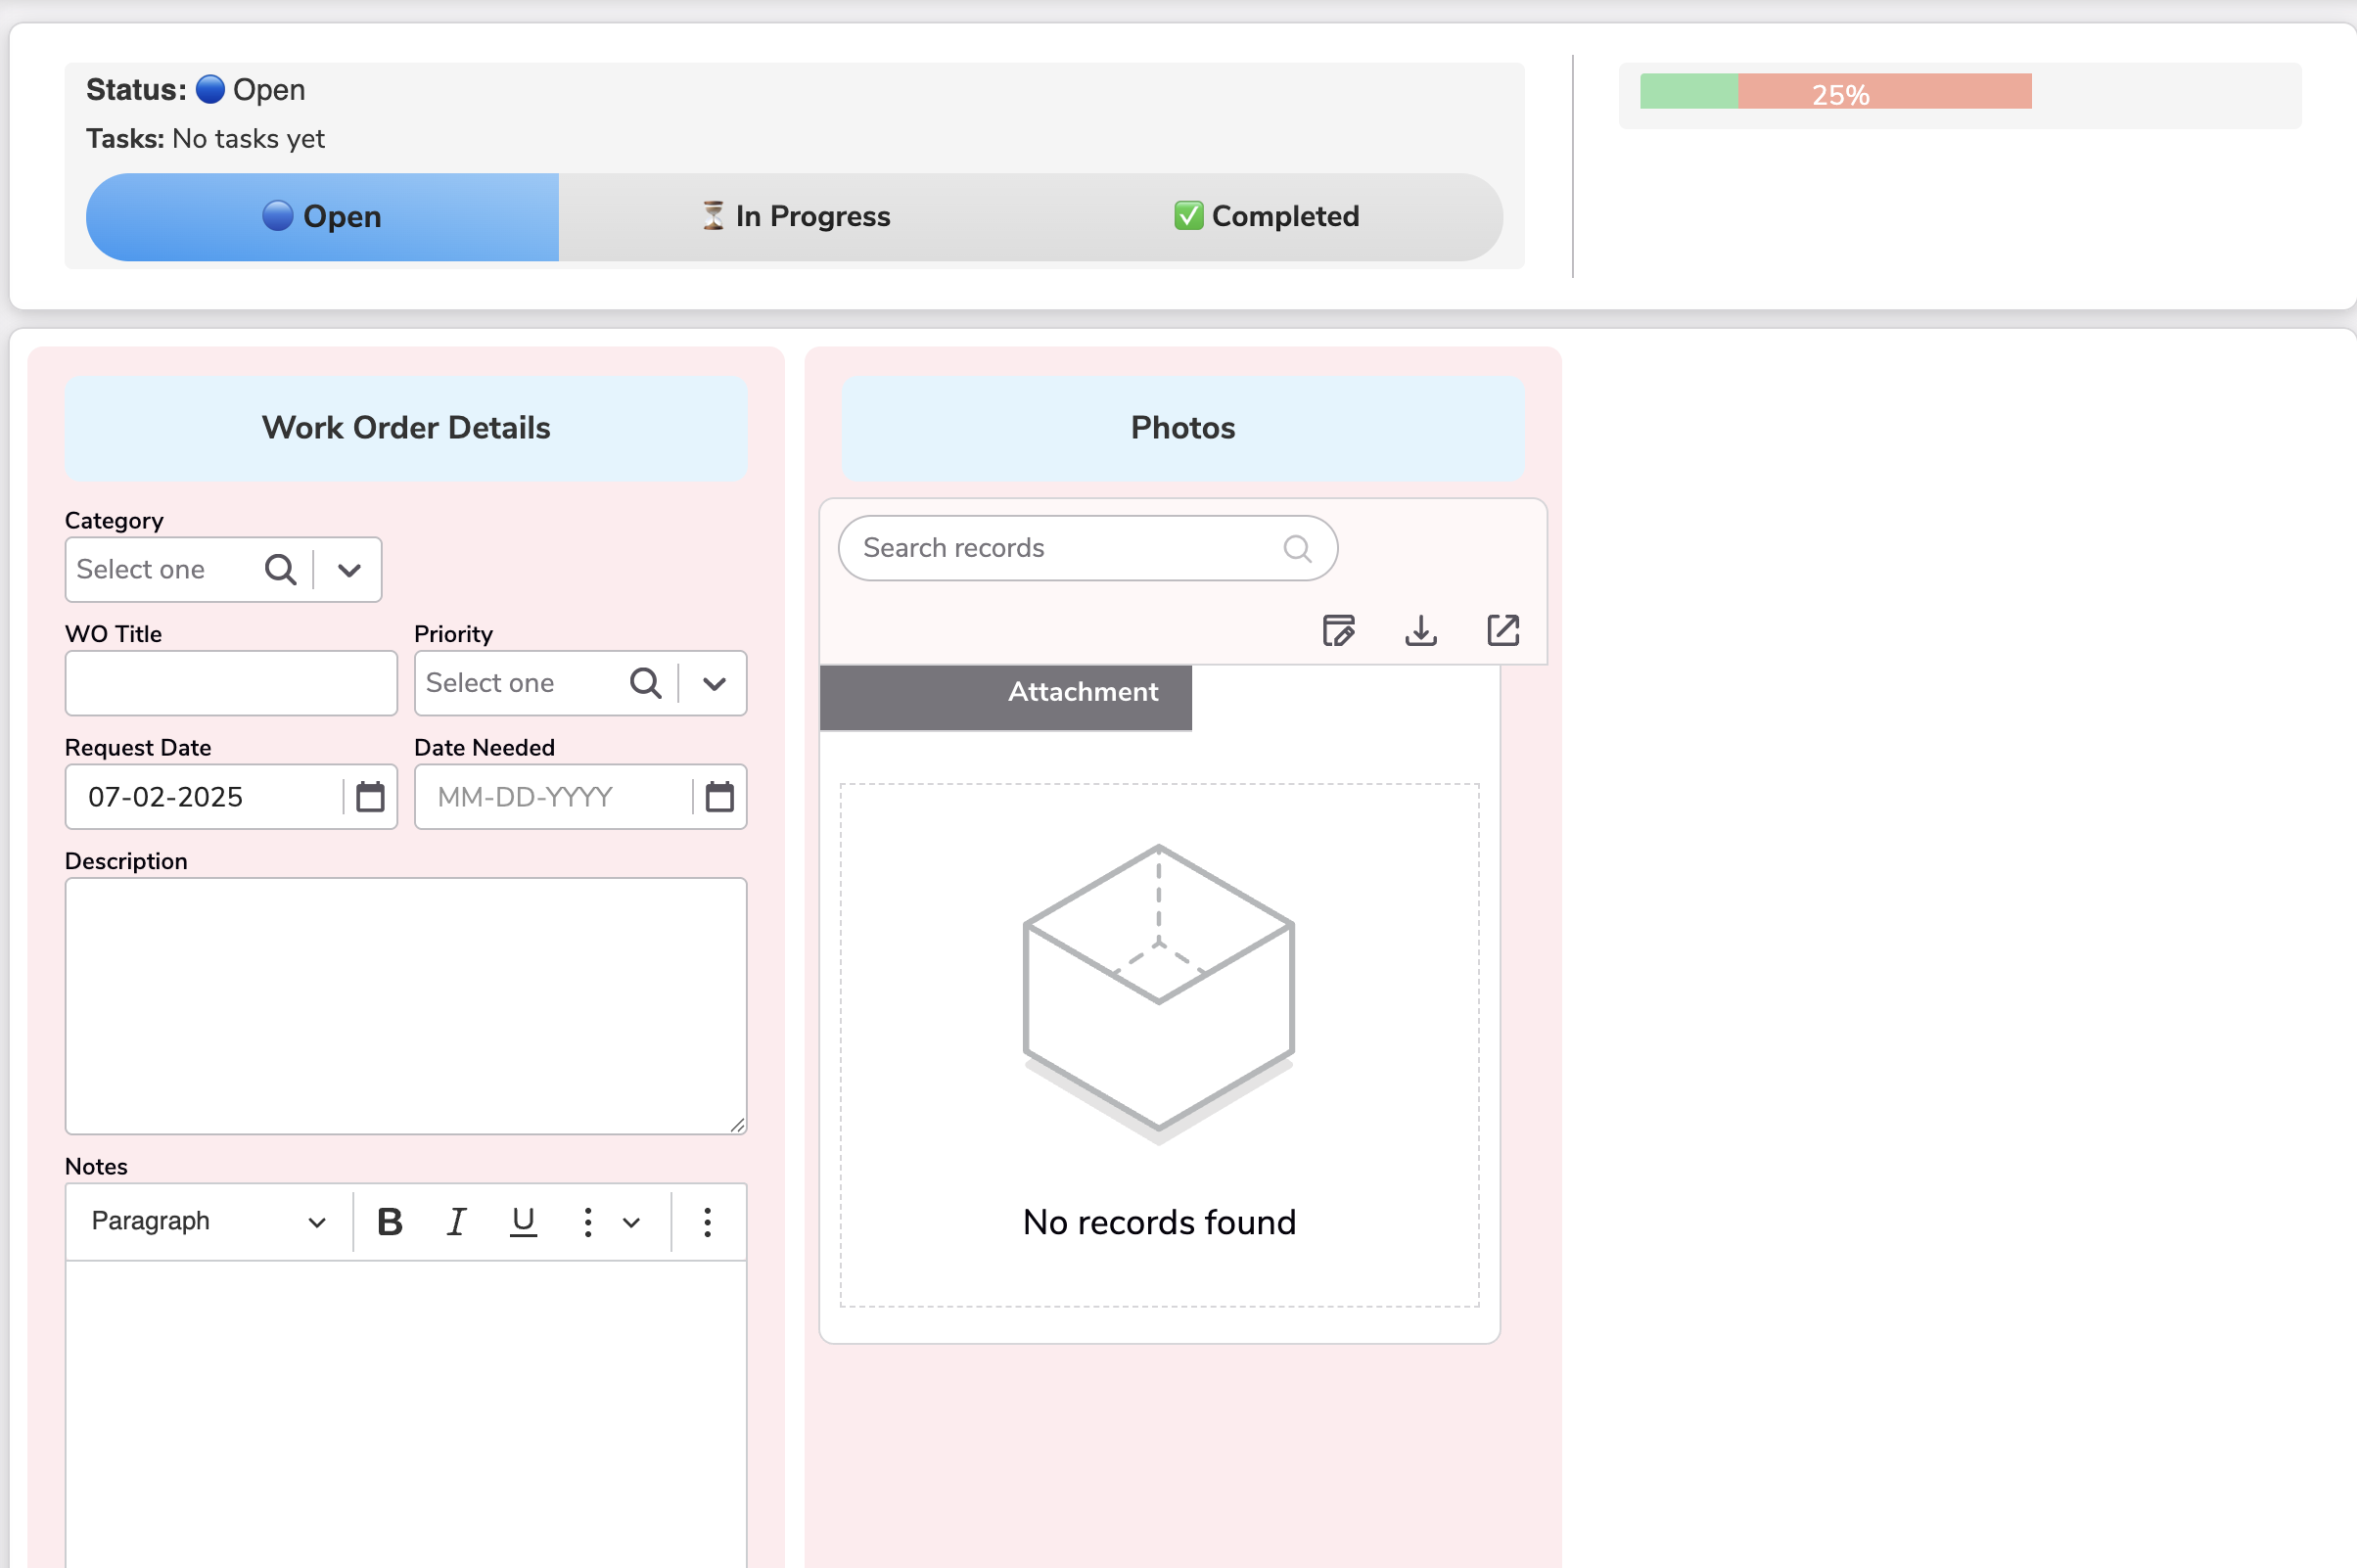Screen dimensions: 2357x1568
Task: Open the editor's far-right more options menu
Action: (707, 1221)
